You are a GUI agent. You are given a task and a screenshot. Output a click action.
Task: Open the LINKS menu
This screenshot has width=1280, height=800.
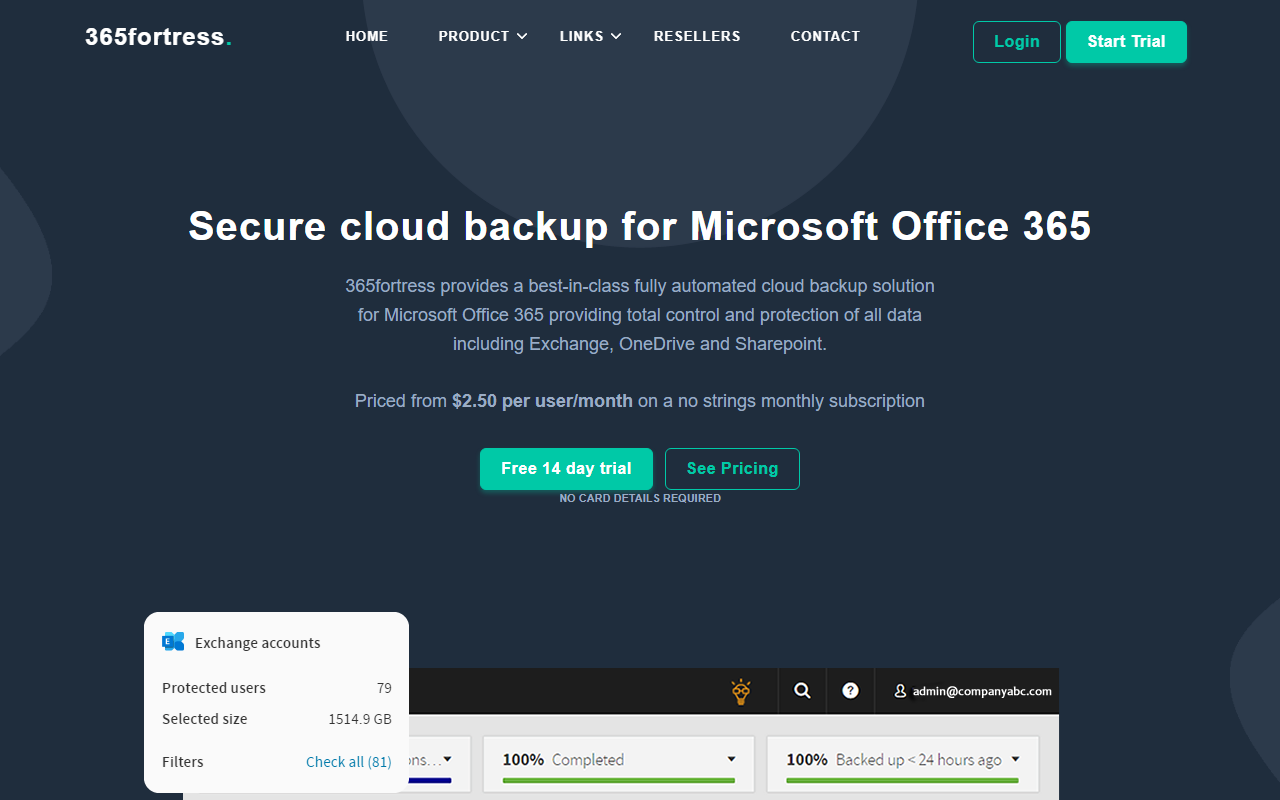pos(581,36)
